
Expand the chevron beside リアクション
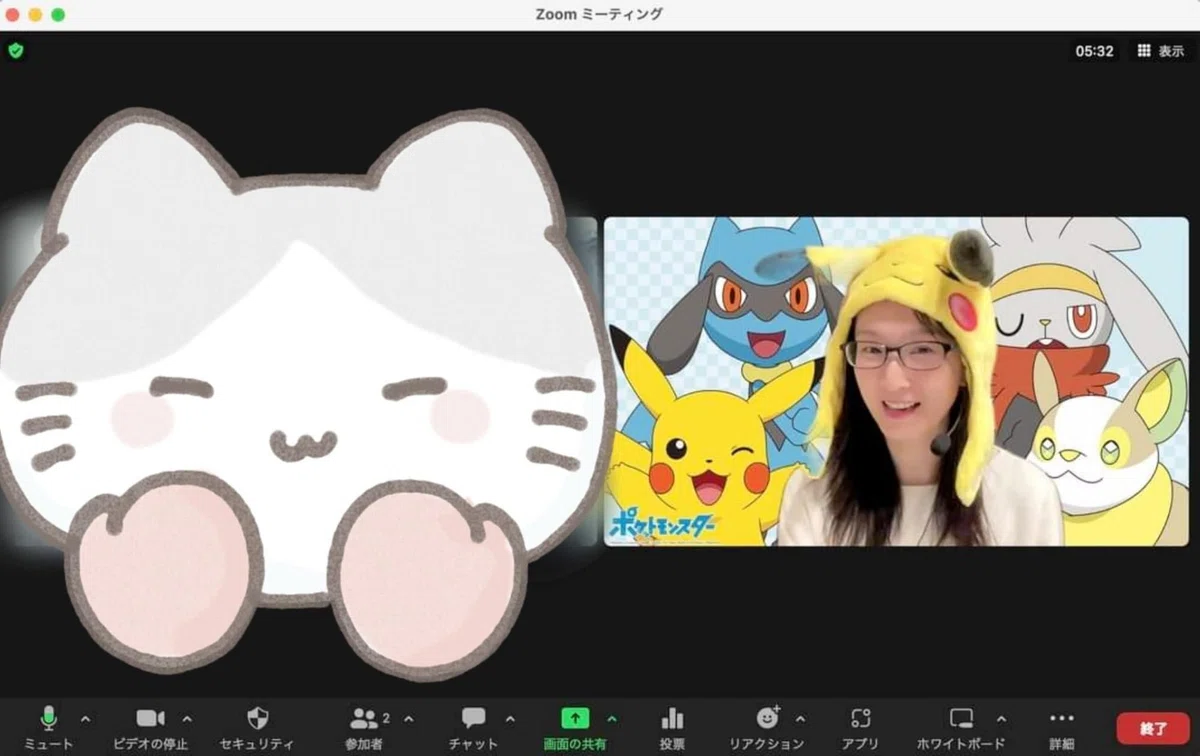[800, 719]
